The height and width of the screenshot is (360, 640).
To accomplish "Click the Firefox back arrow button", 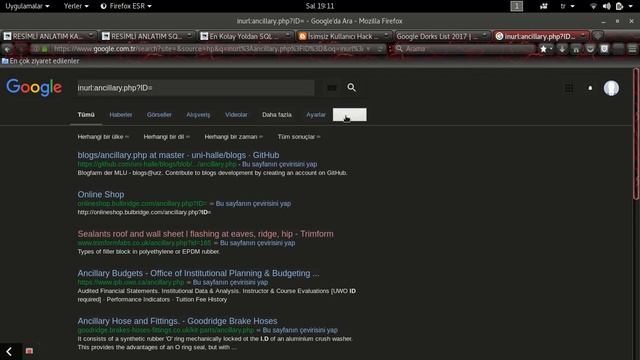I will pos(7,49).
